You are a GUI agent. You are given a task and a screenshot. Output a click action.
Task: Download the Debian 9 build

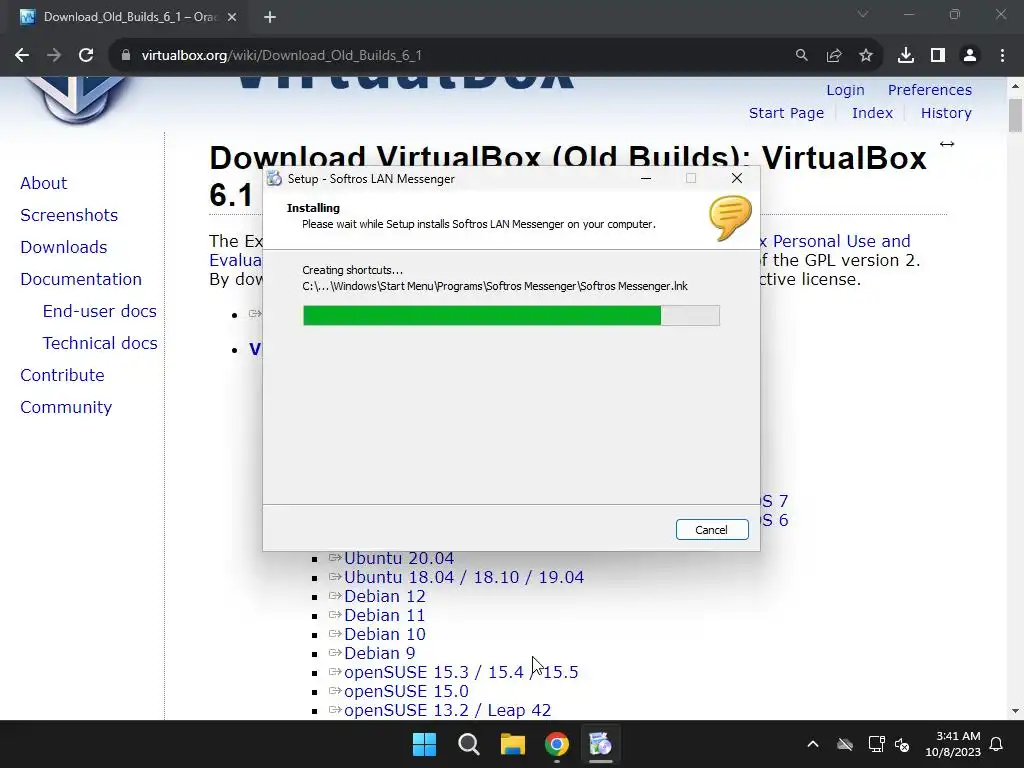tap(379, 653)
